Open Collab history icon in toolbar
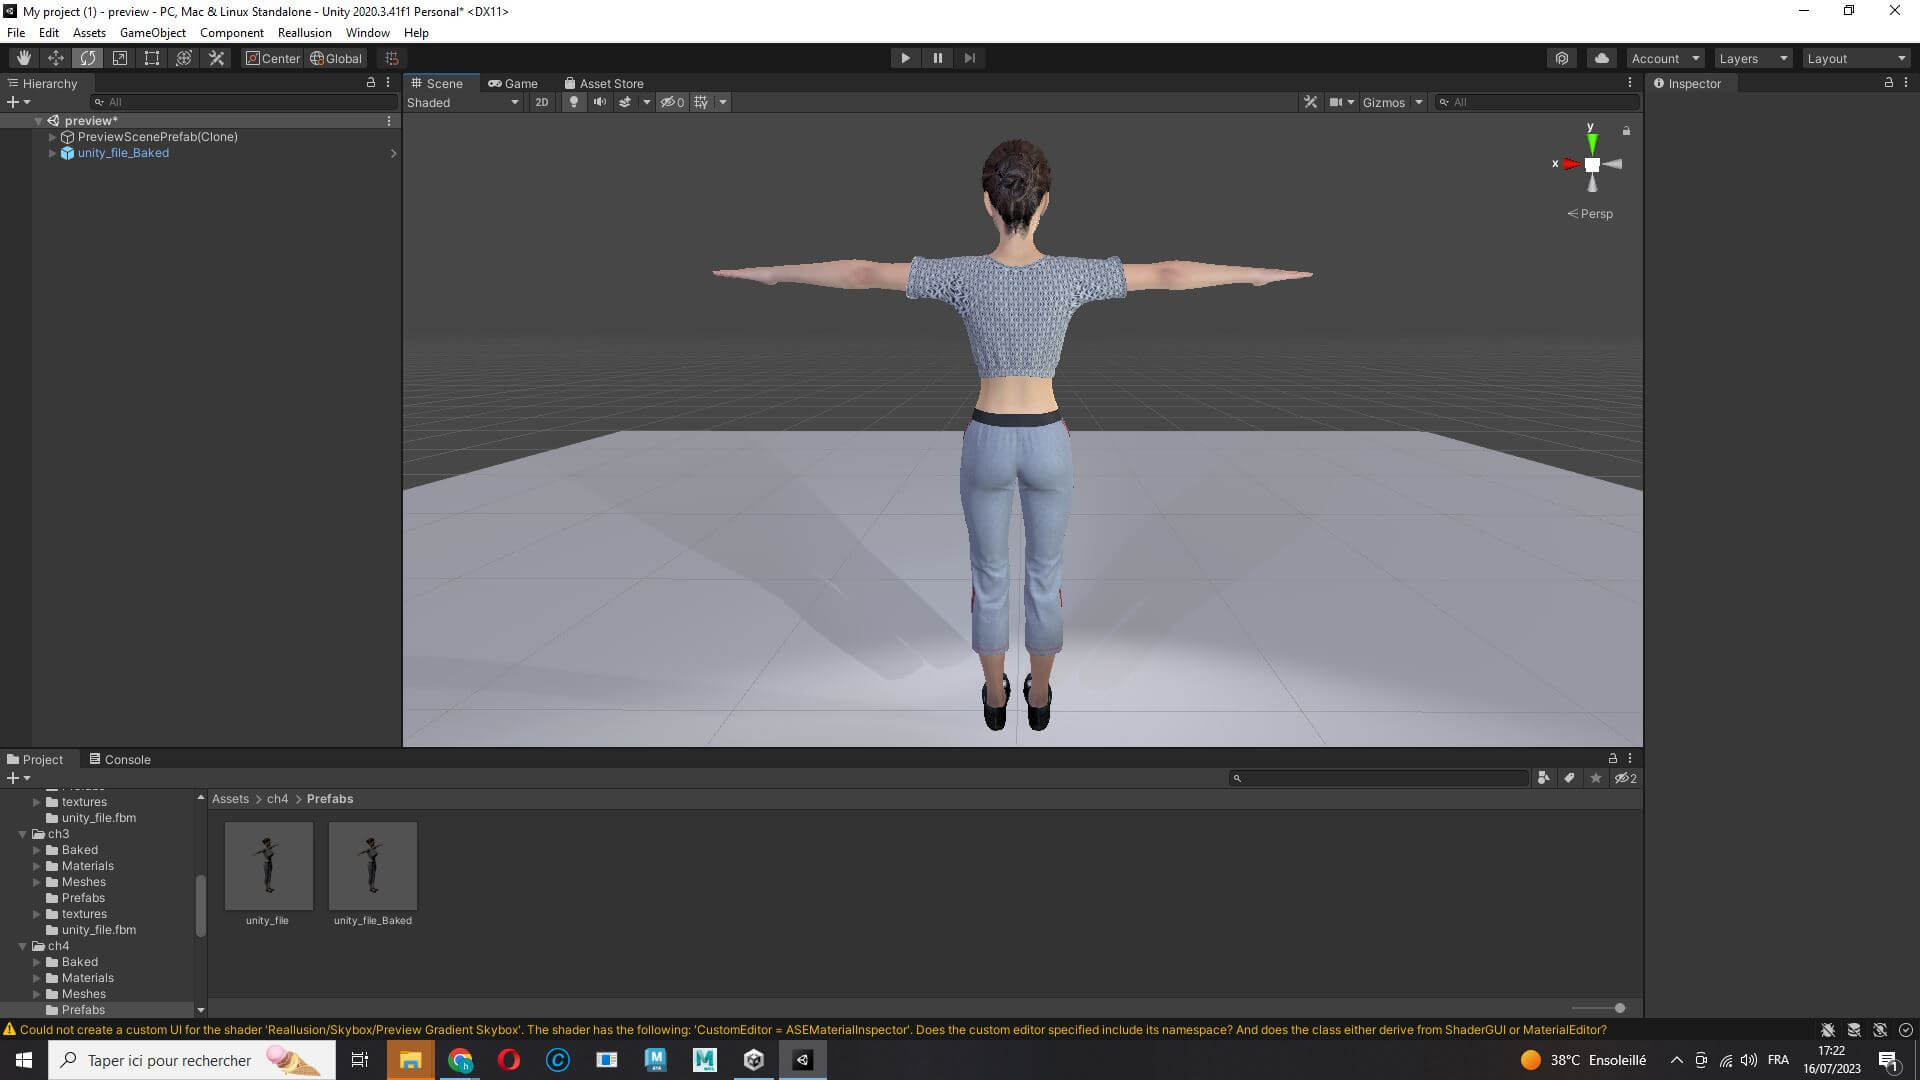Image resolution: width=1920 pixels, height=1080 pixels. 1562,58
